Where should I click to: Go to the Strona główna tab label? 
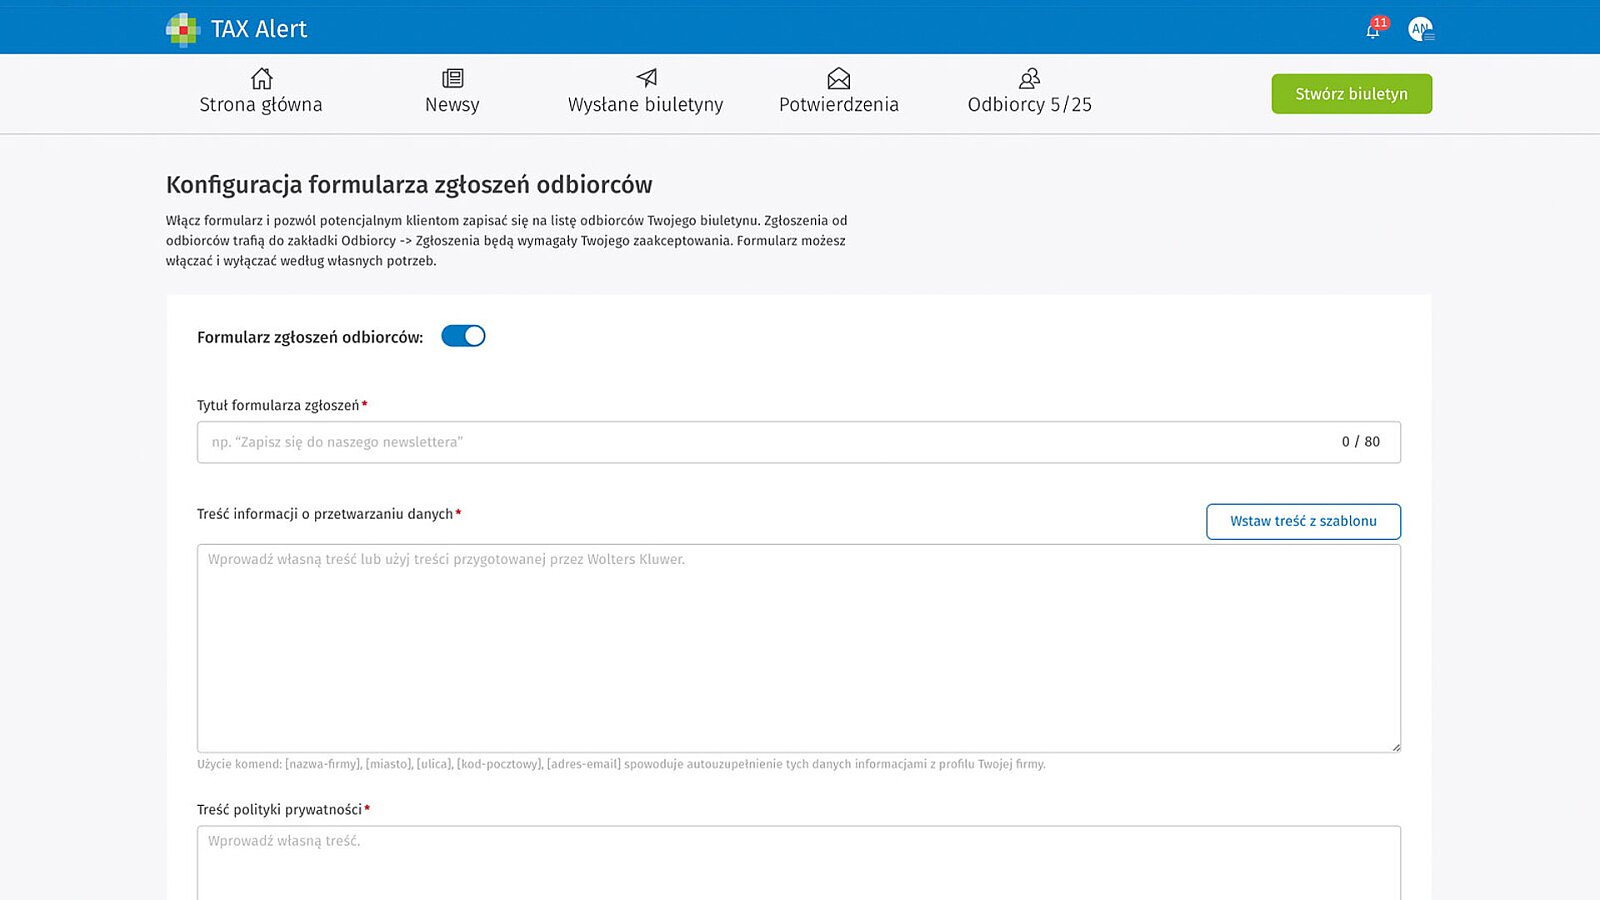[261, 105]
